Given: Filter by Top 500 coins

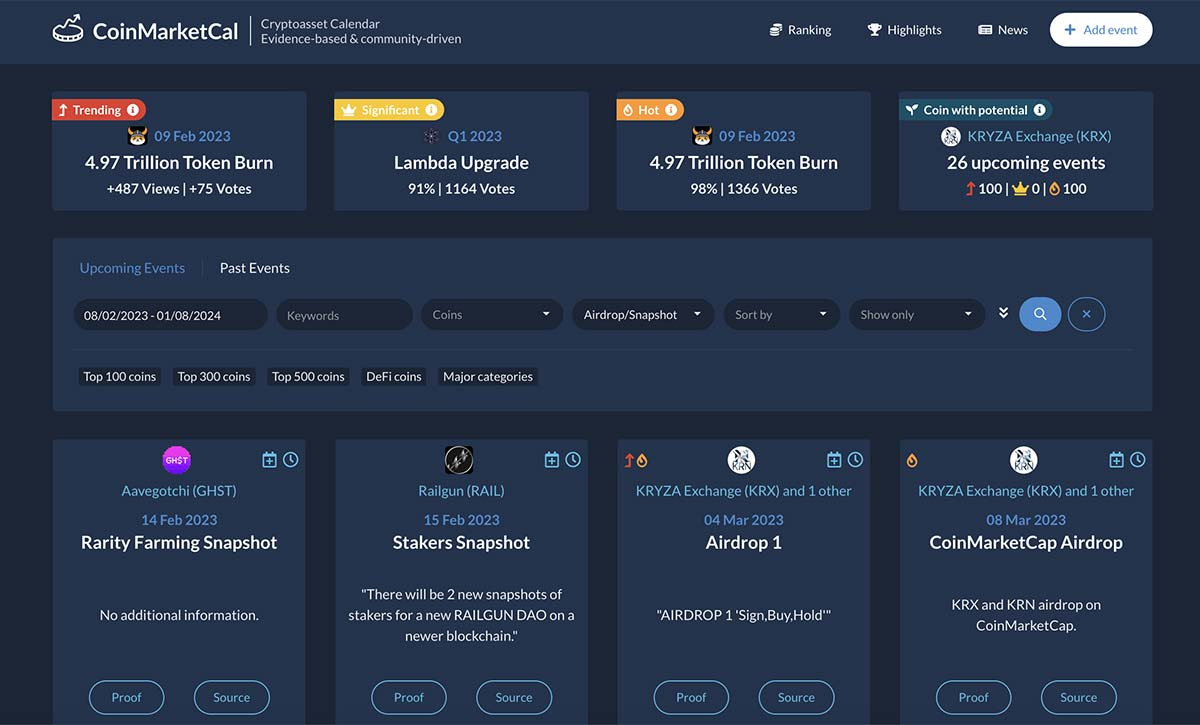Looking at the screenshot, I should tap(308, 377).
